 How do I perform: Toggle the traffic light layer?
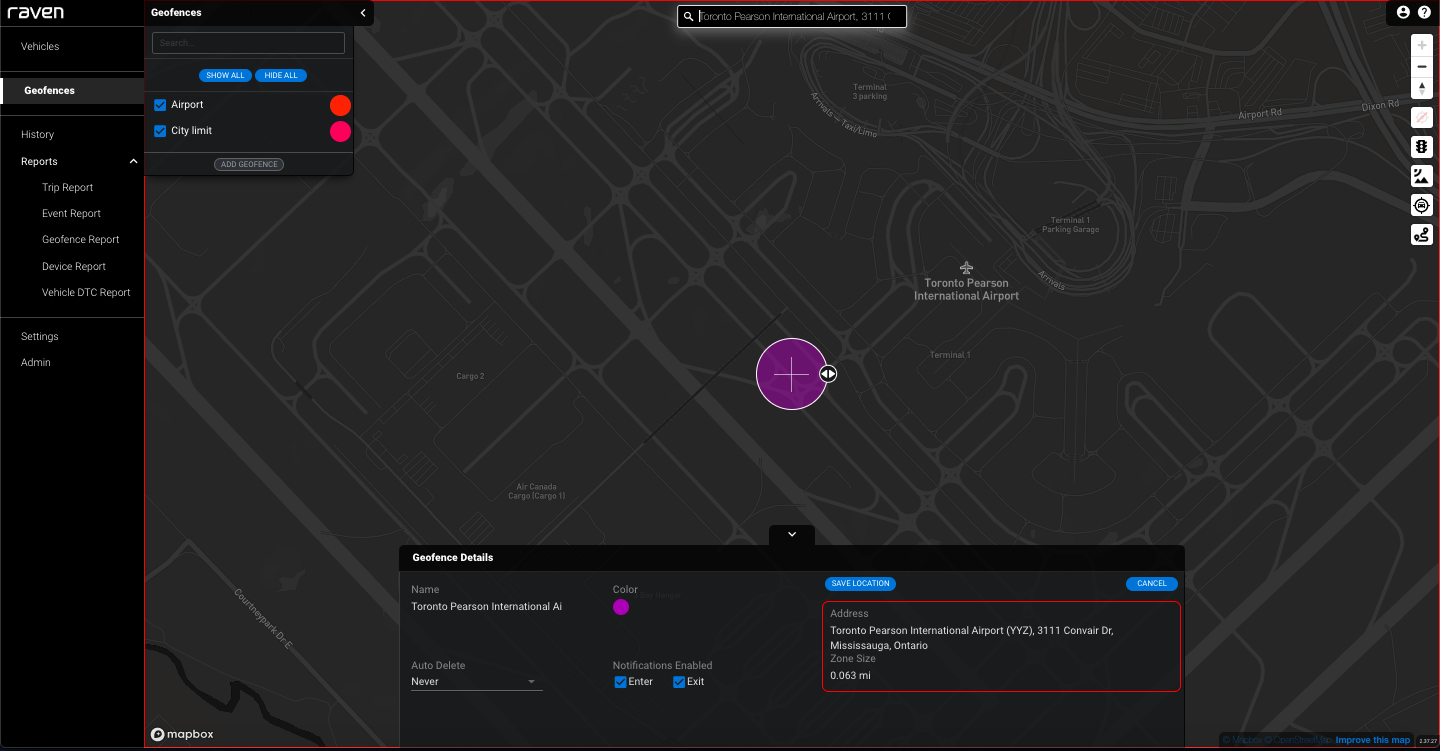(1422, 147)
